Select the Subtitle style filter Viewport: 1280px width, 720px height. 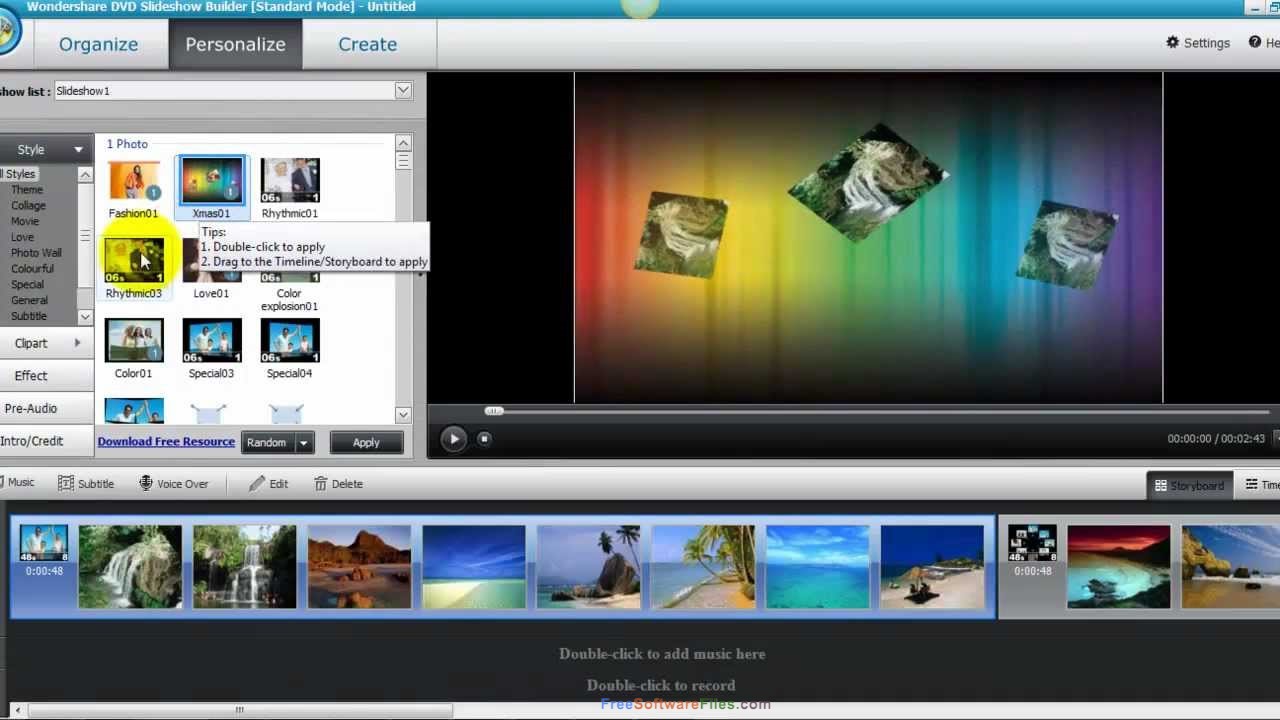(x=29, y=317)
